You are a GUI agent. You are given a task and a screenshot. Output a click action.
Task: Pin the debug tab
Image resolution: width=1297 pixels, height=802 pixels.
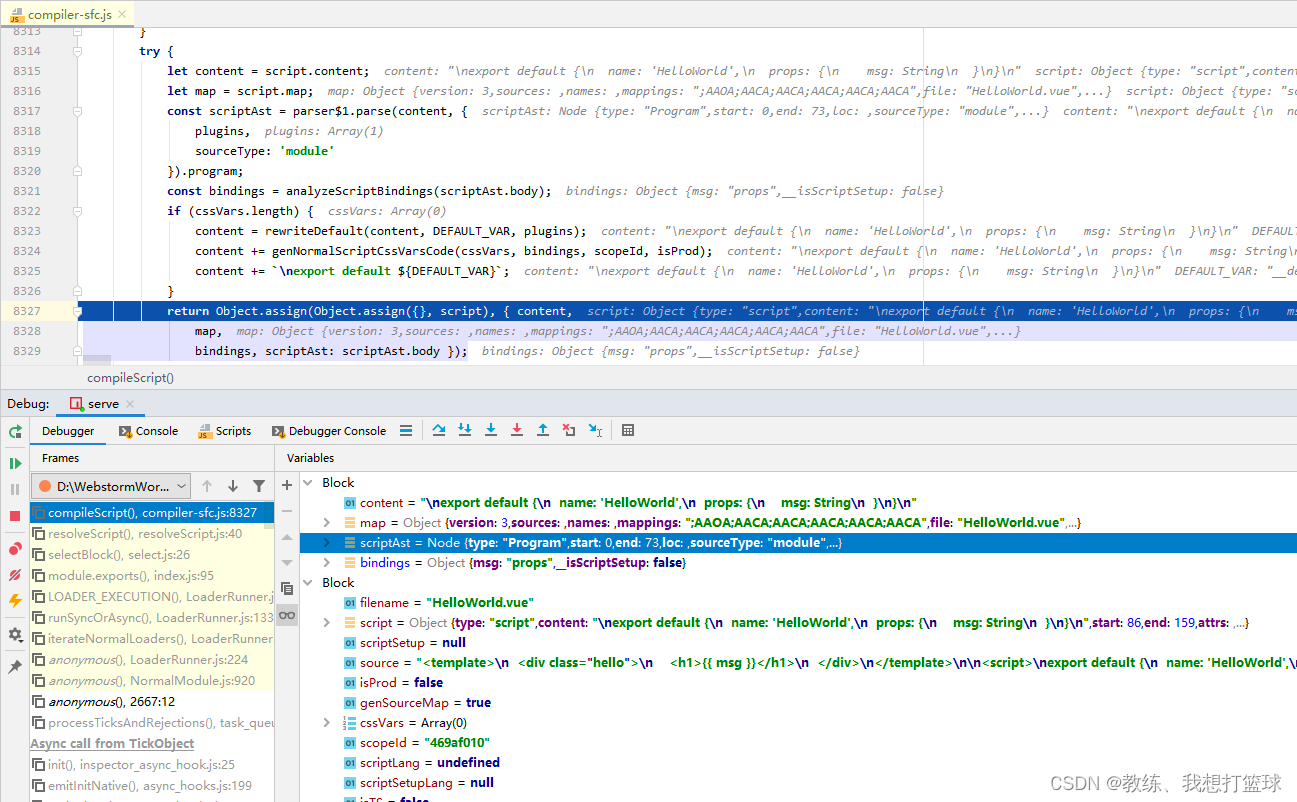click(x=15, y=666)
